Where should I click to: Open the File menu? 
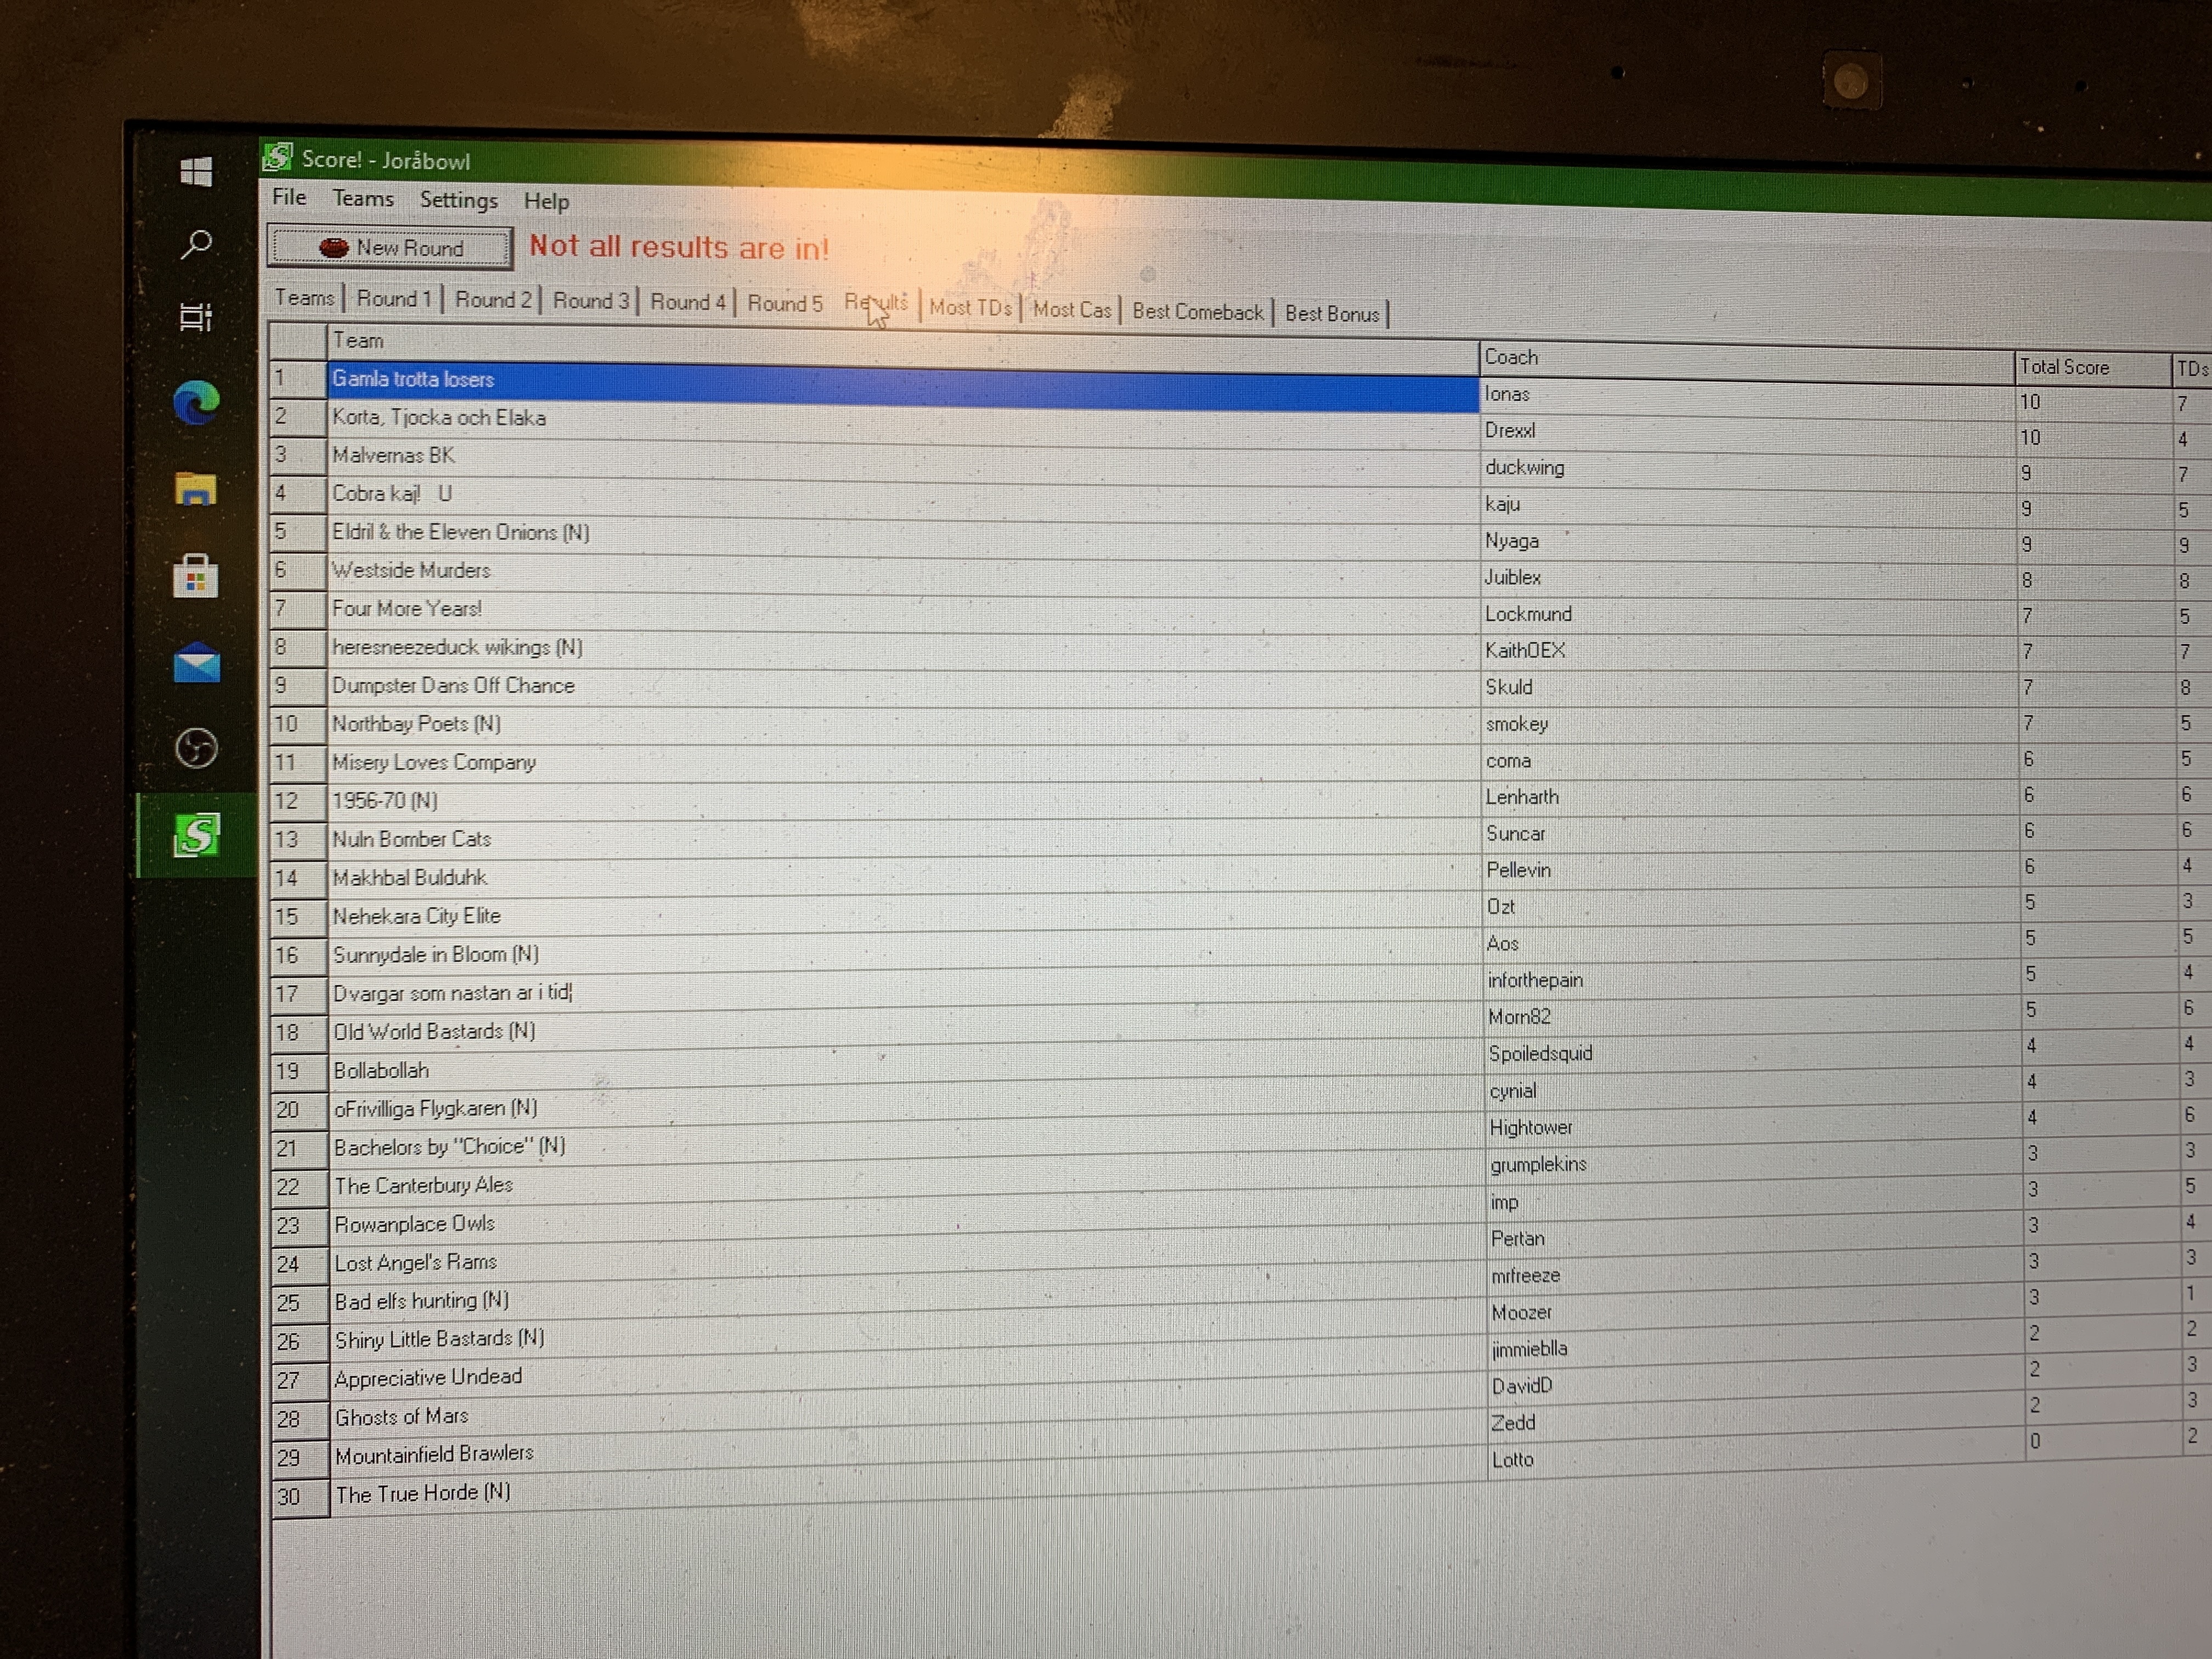point(289,197)
